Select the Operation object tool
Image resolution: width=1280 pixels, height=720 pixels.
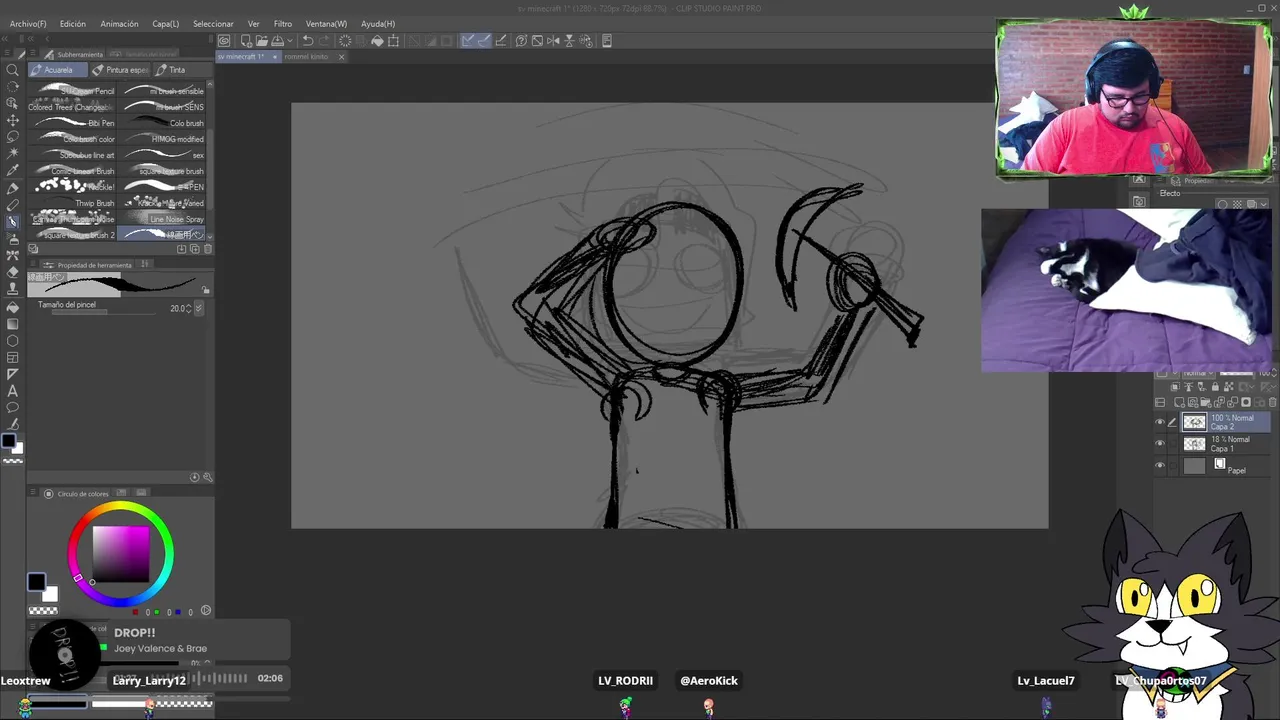point(13,103)
